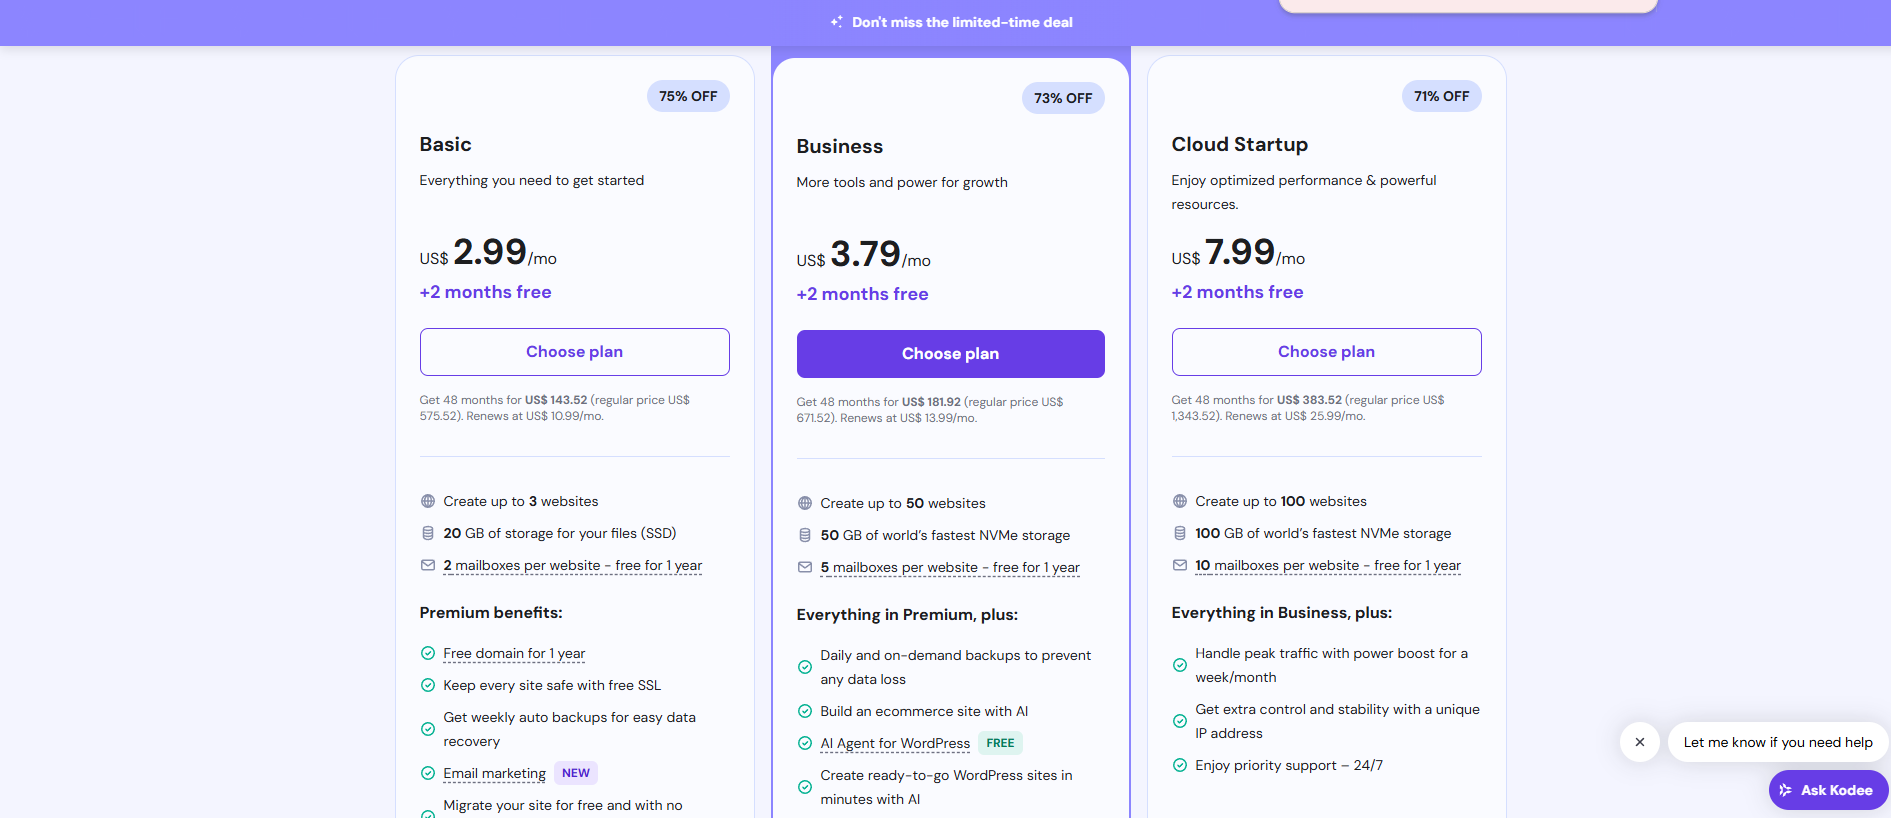
Task: Open the Ask Kodee chat assistant
Action: [1828, 790]
